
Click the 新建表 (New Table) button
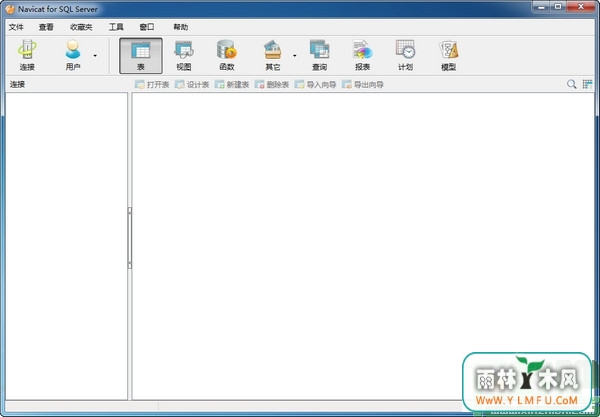tap(232, 85)
